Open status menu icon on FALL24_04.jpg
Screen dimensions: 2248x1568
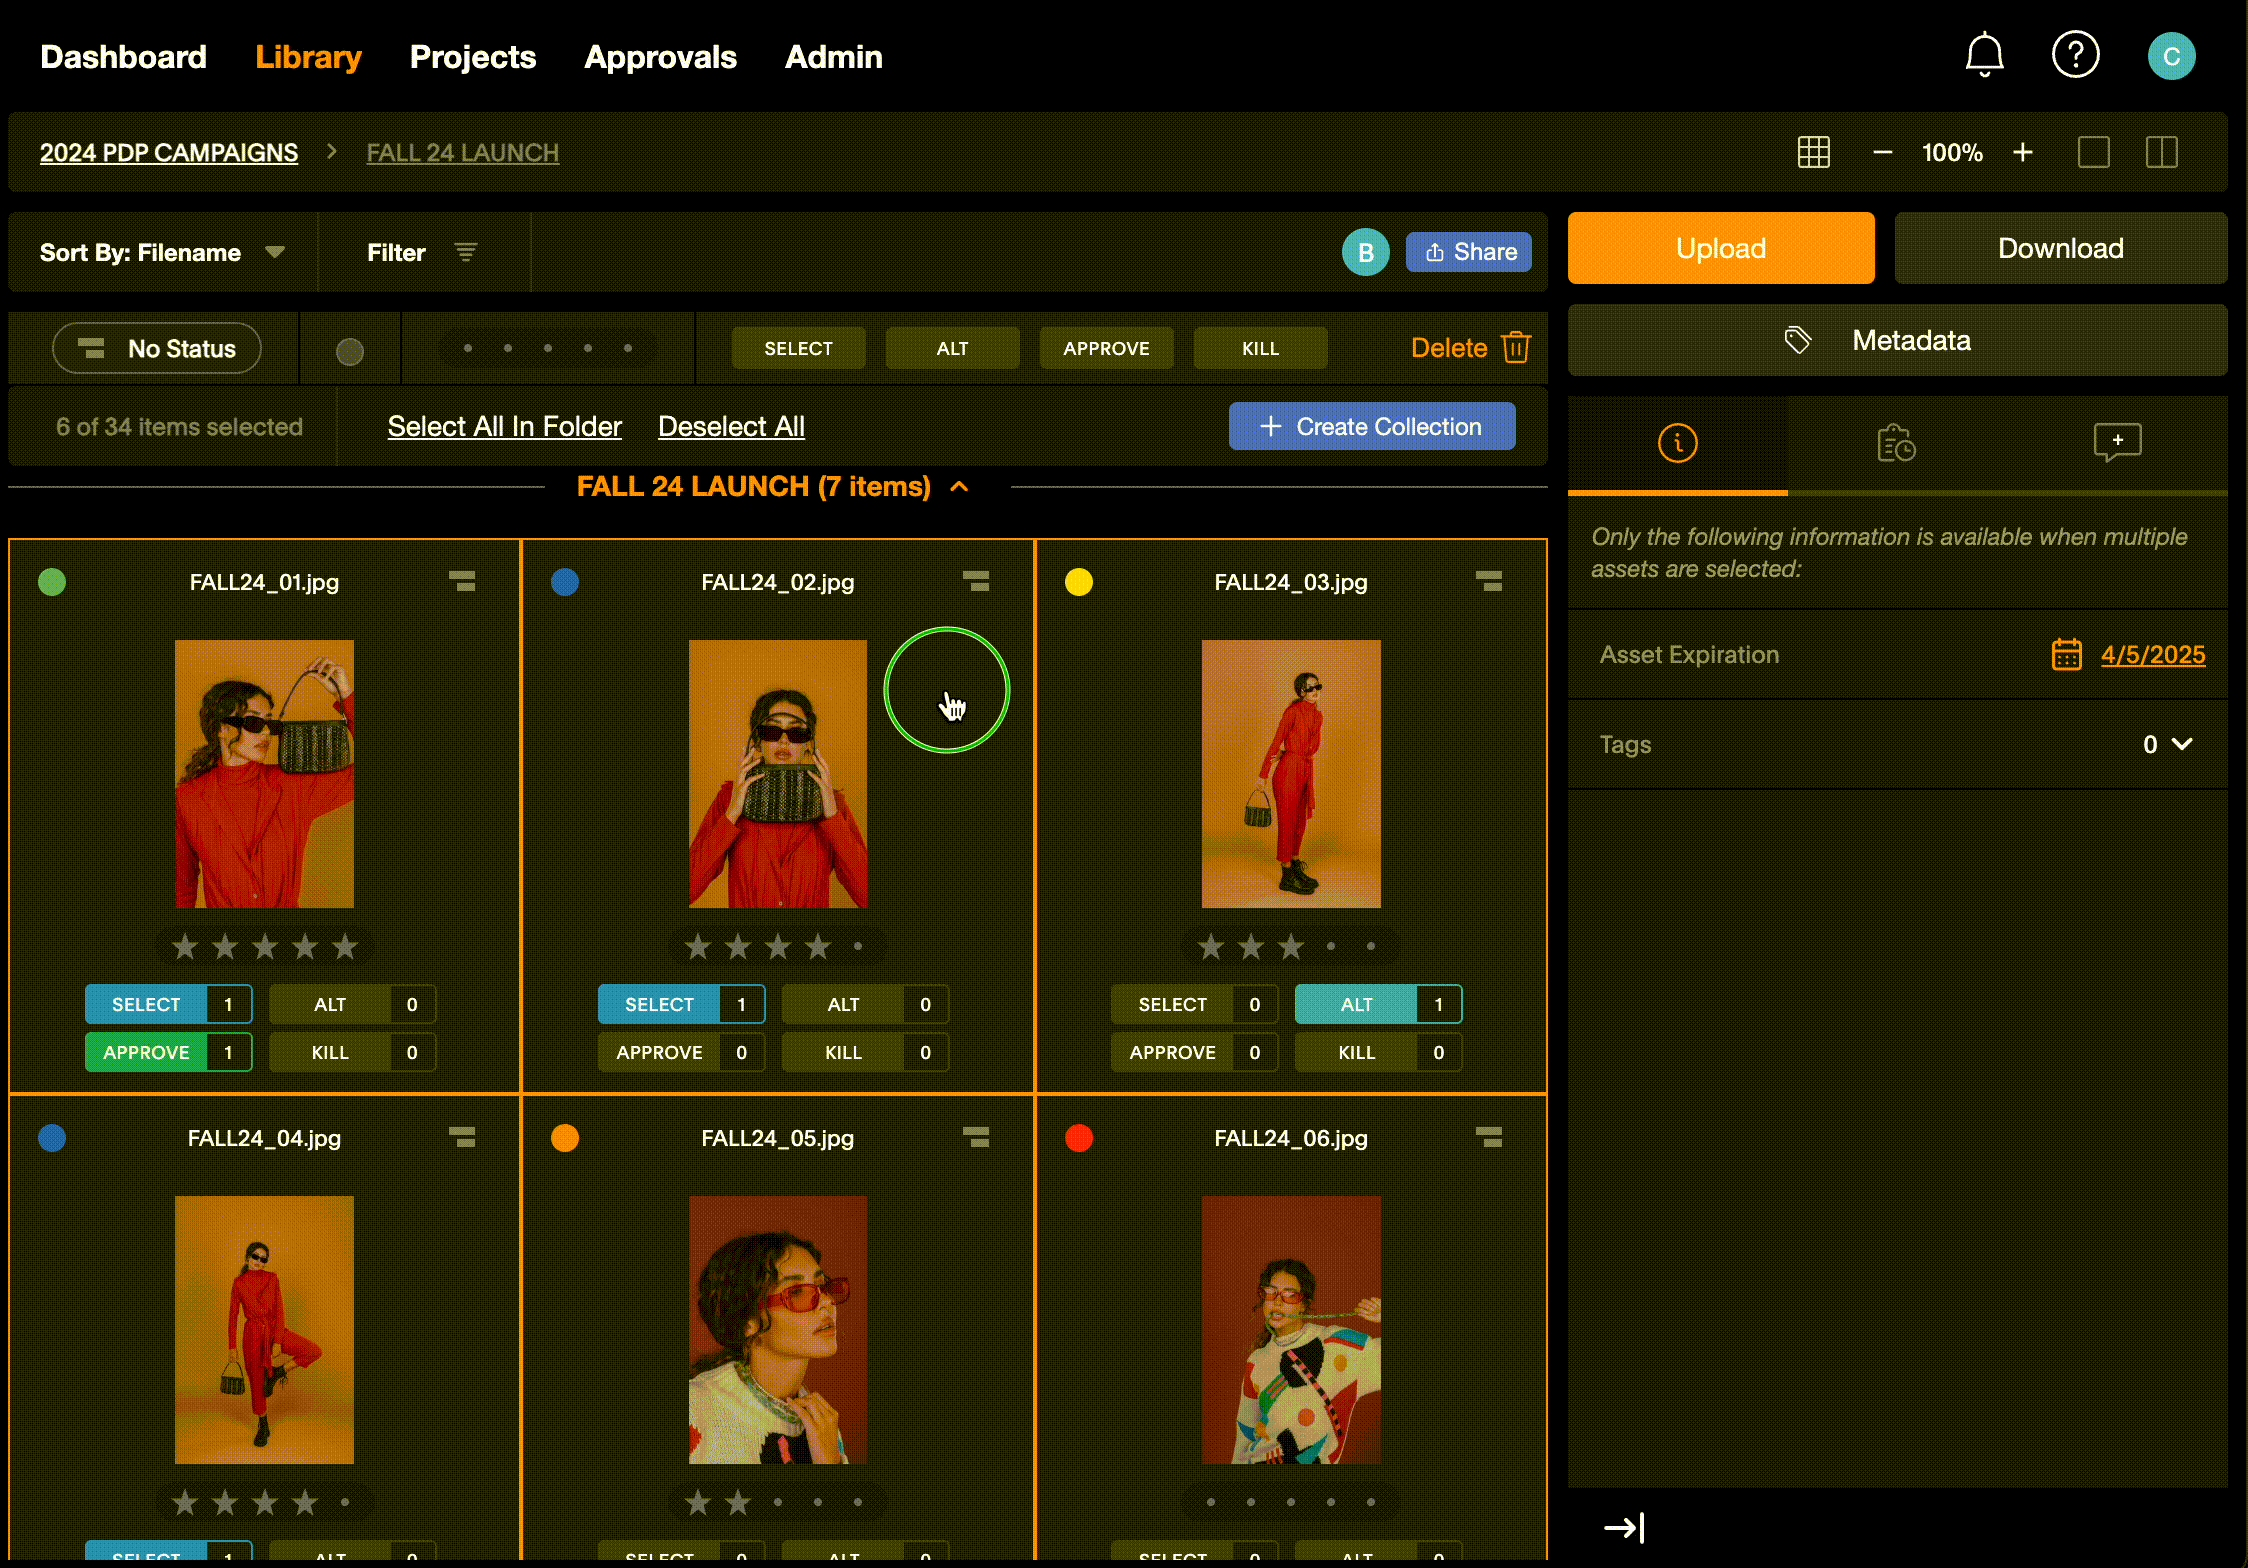coord(462,1137)
